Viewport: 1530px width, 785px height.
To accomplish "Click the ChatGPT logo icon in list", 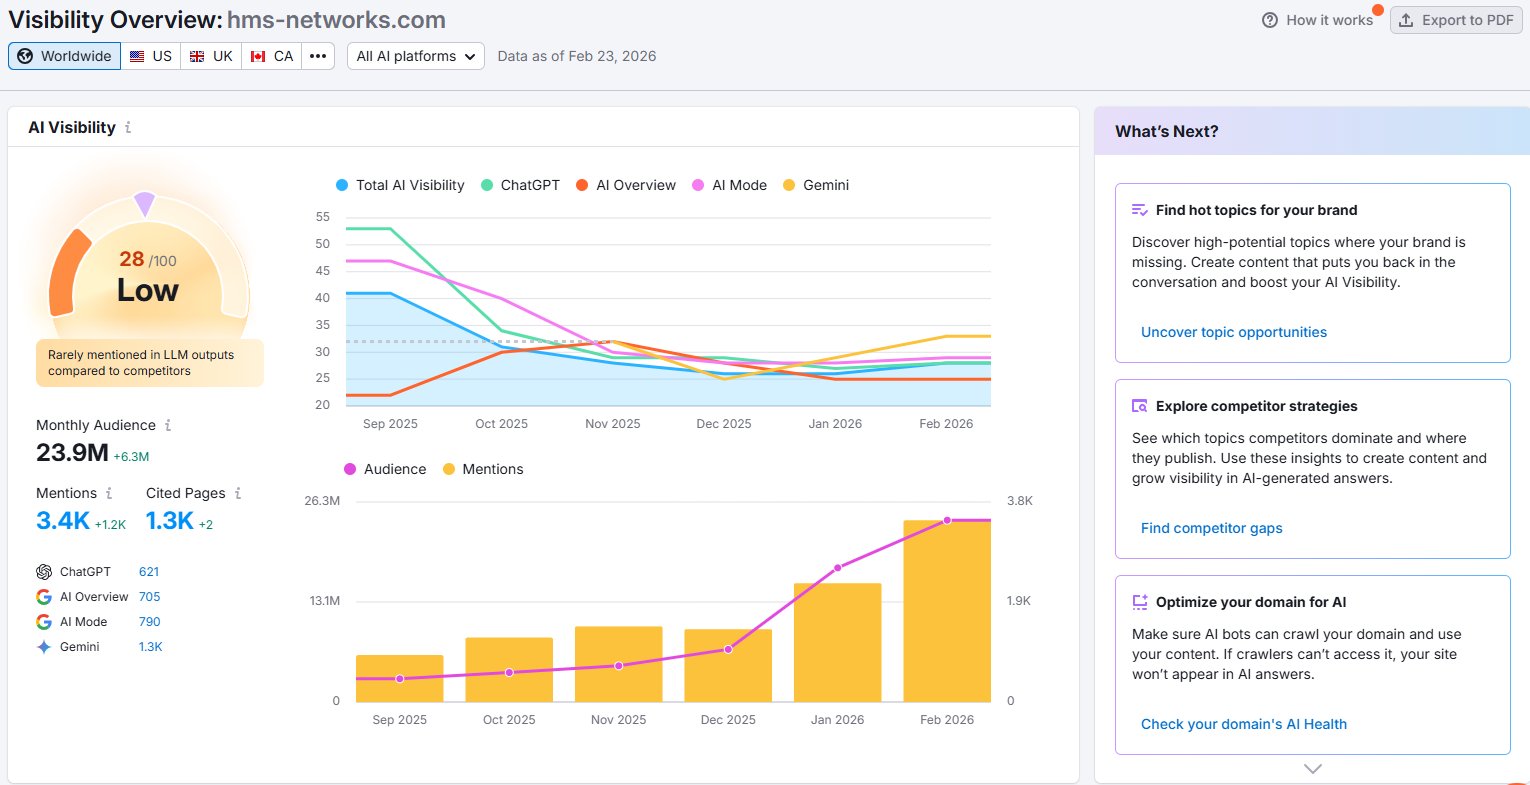I will pos(44,572).
